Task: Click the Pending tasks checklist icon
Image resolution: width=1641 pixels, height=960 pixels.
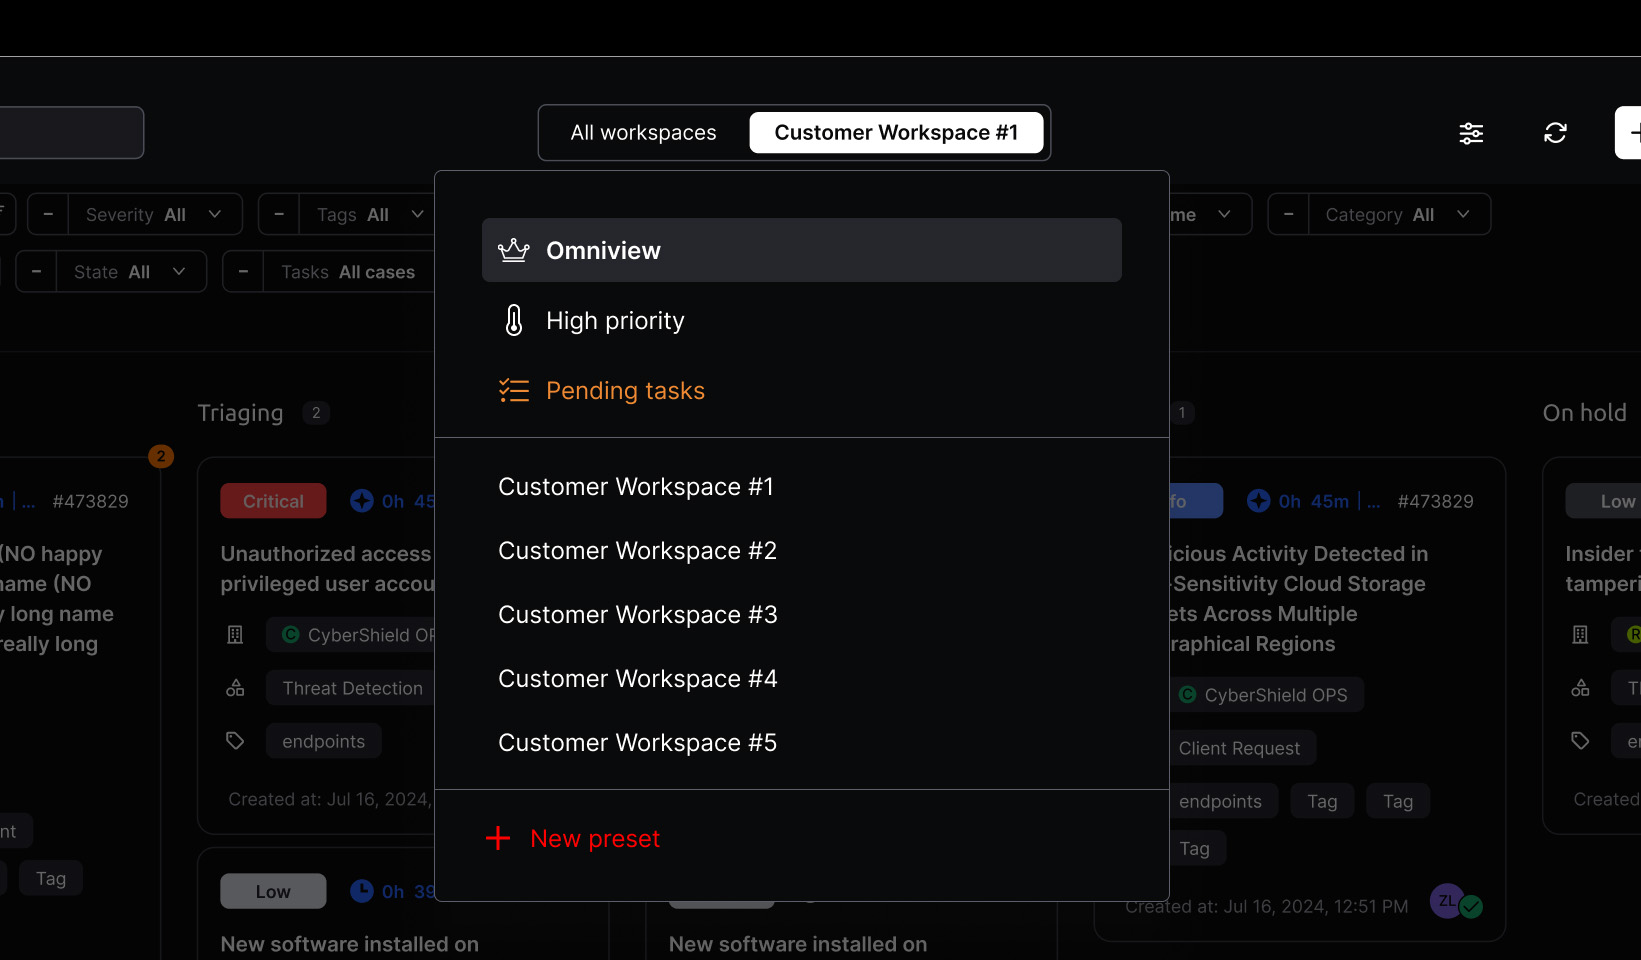Action: pyautogui.click(x=514, y=390)
